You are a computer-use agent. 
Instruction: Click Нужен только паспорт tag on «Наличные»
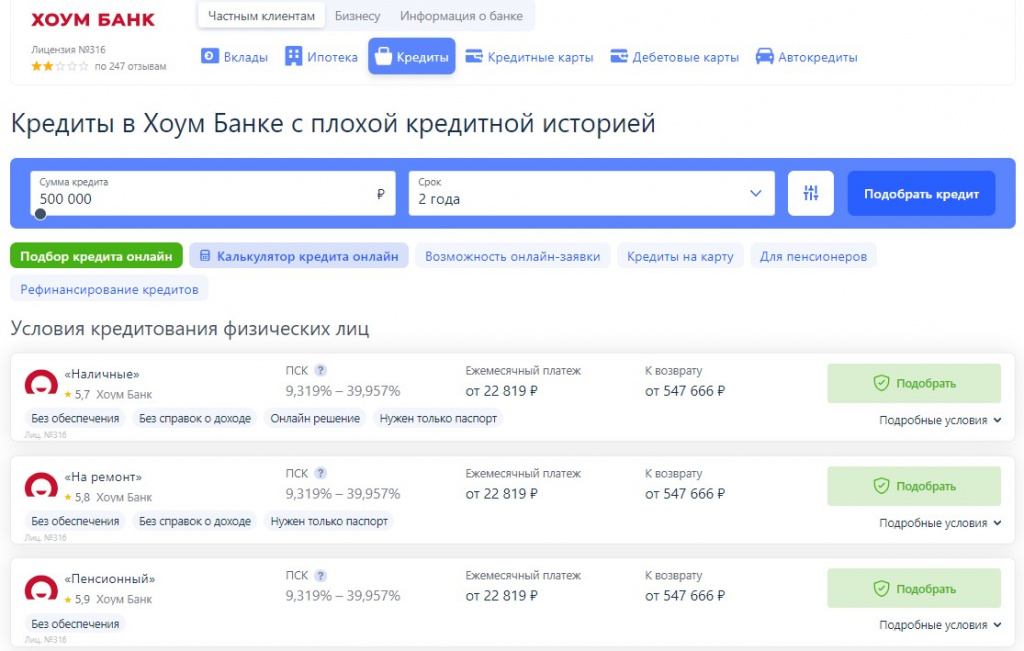coord(438,419)
